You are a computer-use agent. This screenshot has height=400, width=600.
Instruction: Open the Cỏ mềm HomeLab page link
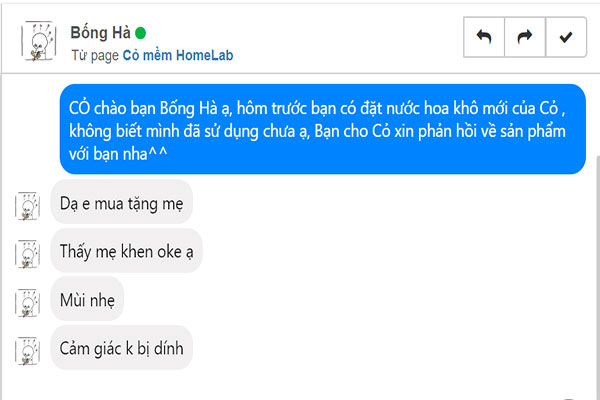pyautogui.click(x=178, y=56)
